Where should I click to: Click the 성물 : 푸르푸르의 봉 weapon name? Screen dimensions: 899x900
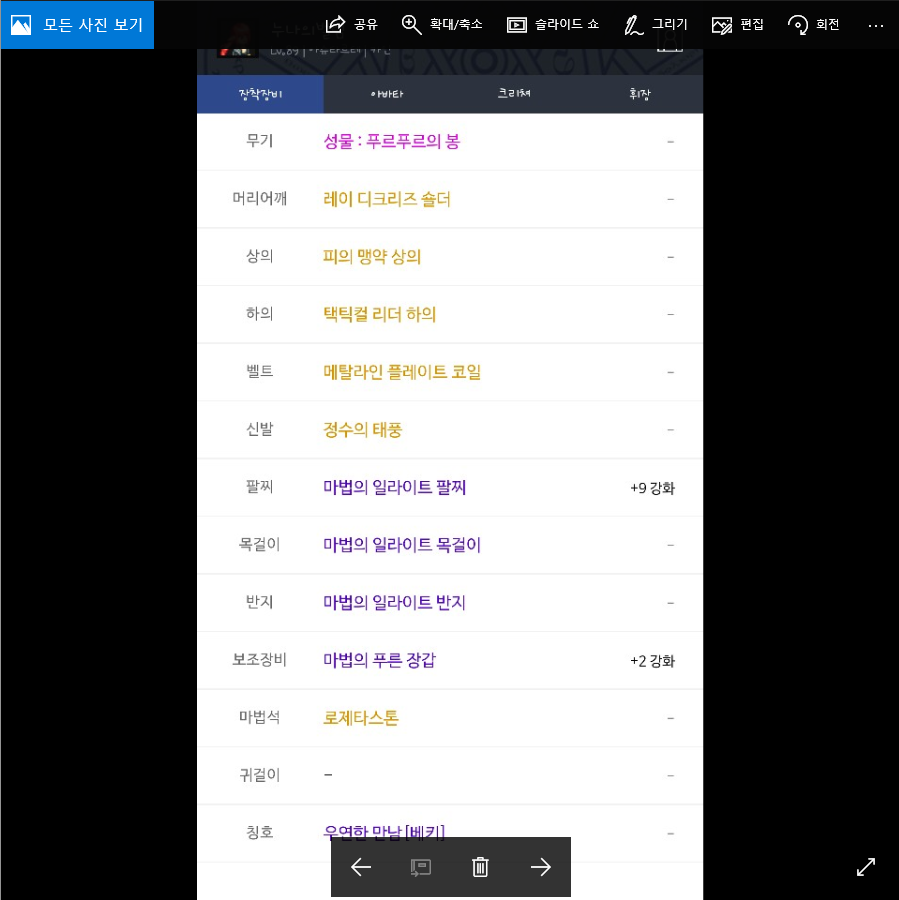(x=392, y=142)
